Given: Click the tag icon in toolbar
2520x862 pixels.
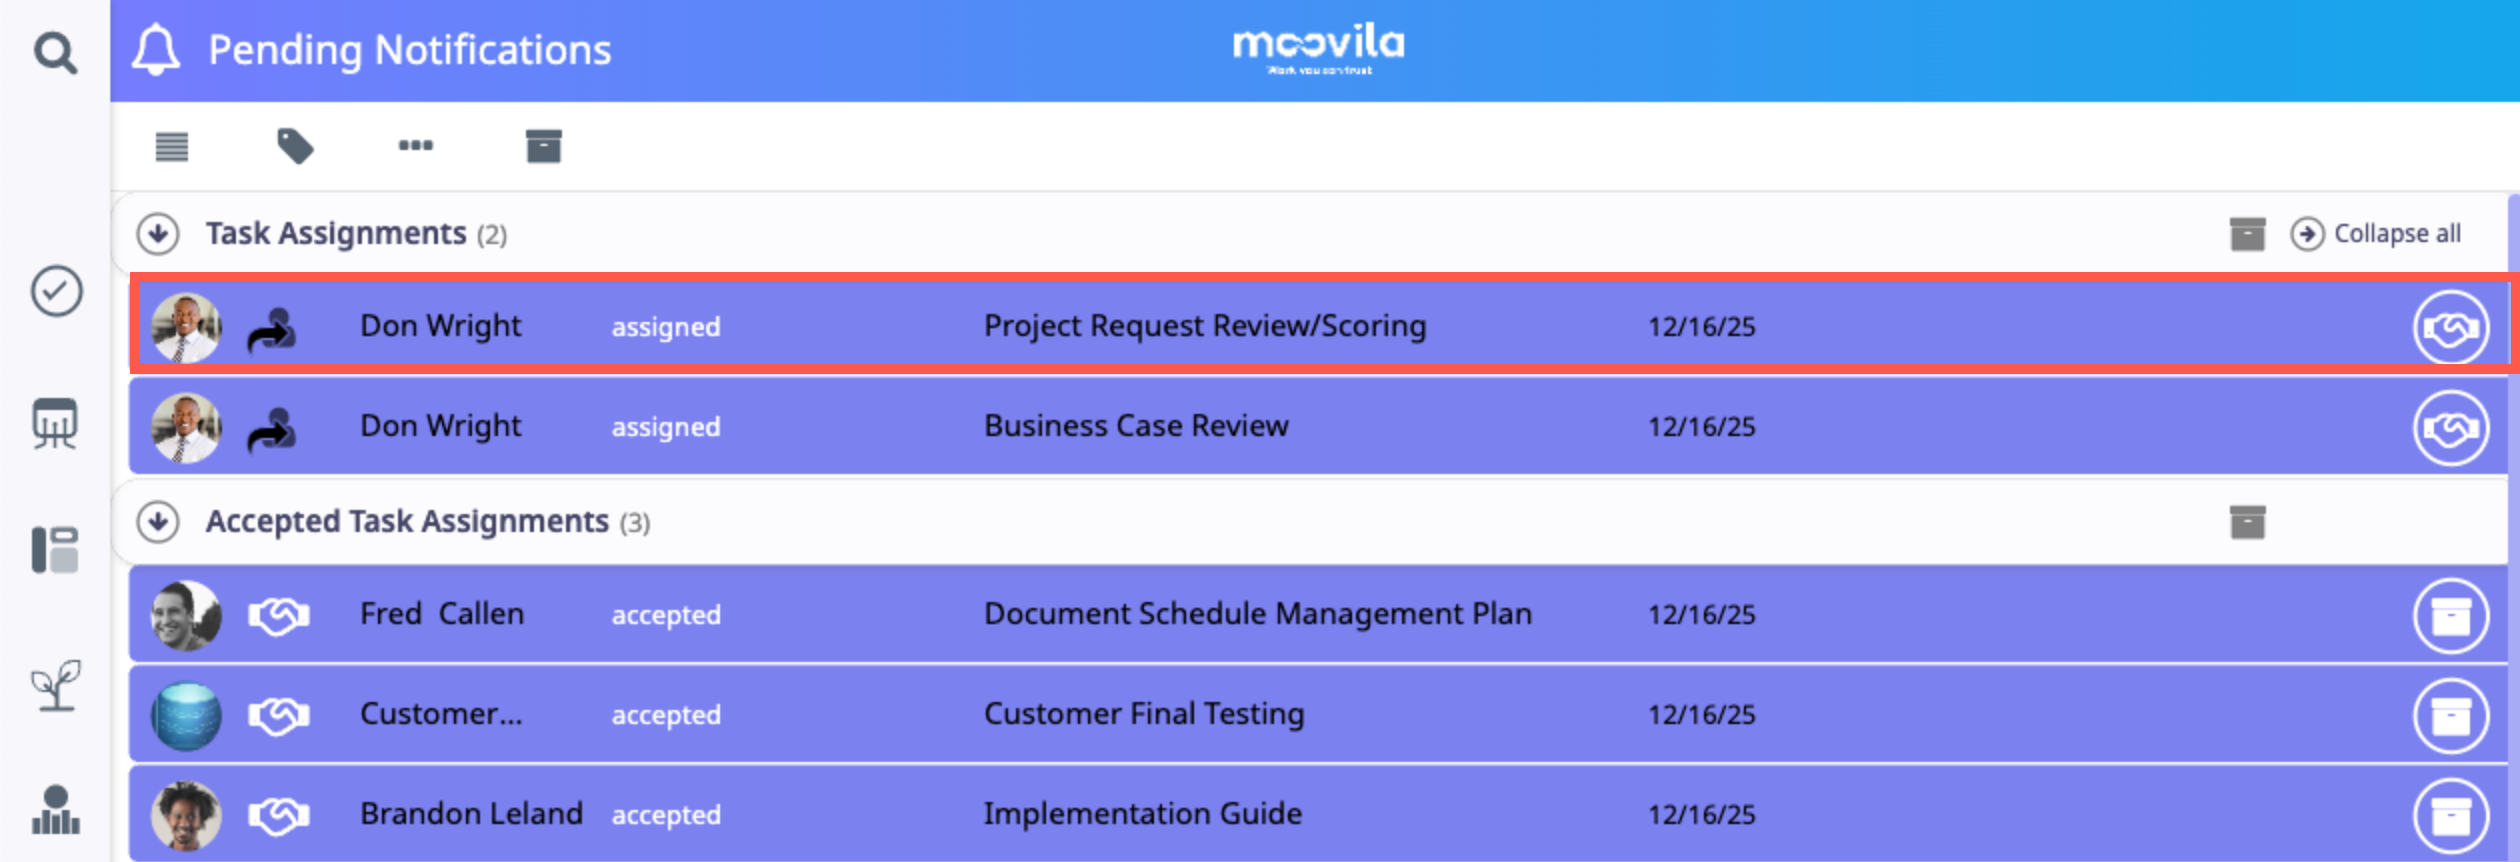Looking at the screenshot, I should point(295,146).
